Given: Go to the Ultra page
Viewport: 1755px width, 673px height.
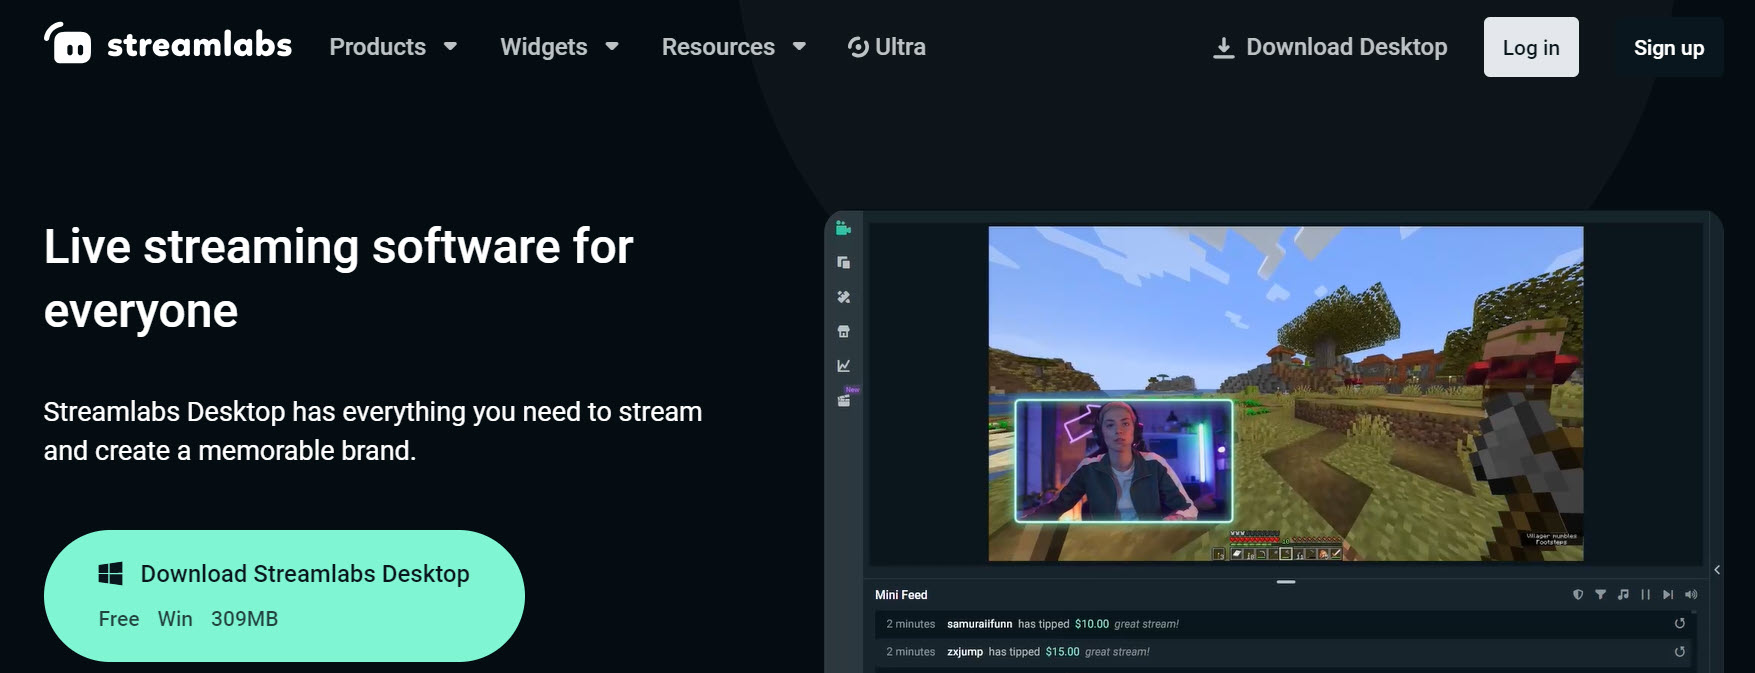Looking at the screenshot, I should [887, 47].
